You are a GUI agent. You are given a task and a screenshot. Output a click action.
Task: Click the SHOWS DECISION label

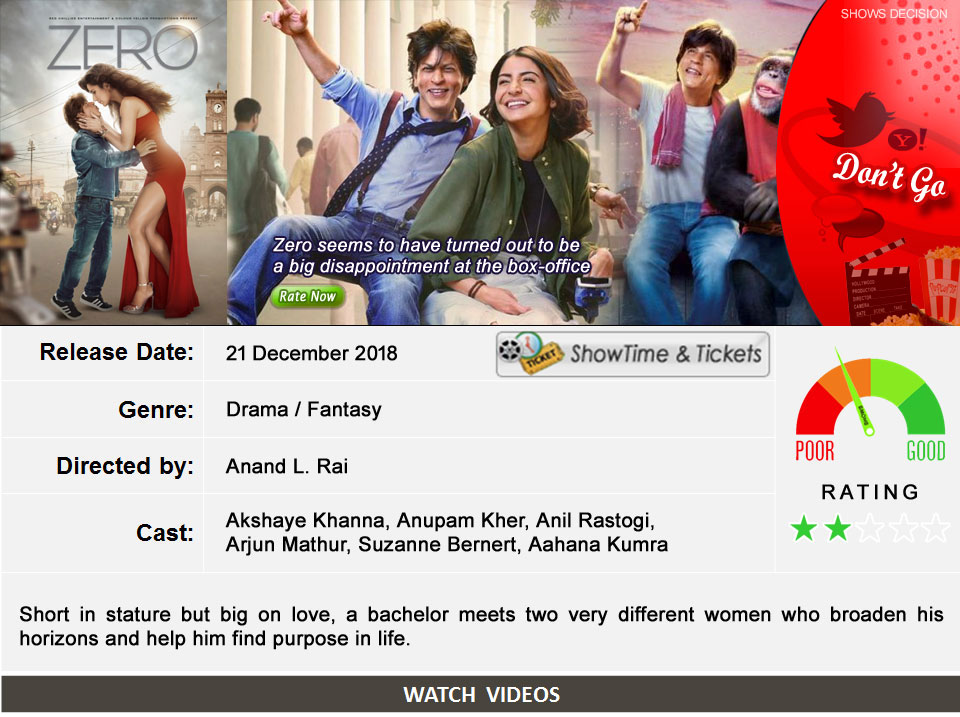[893, 14]
